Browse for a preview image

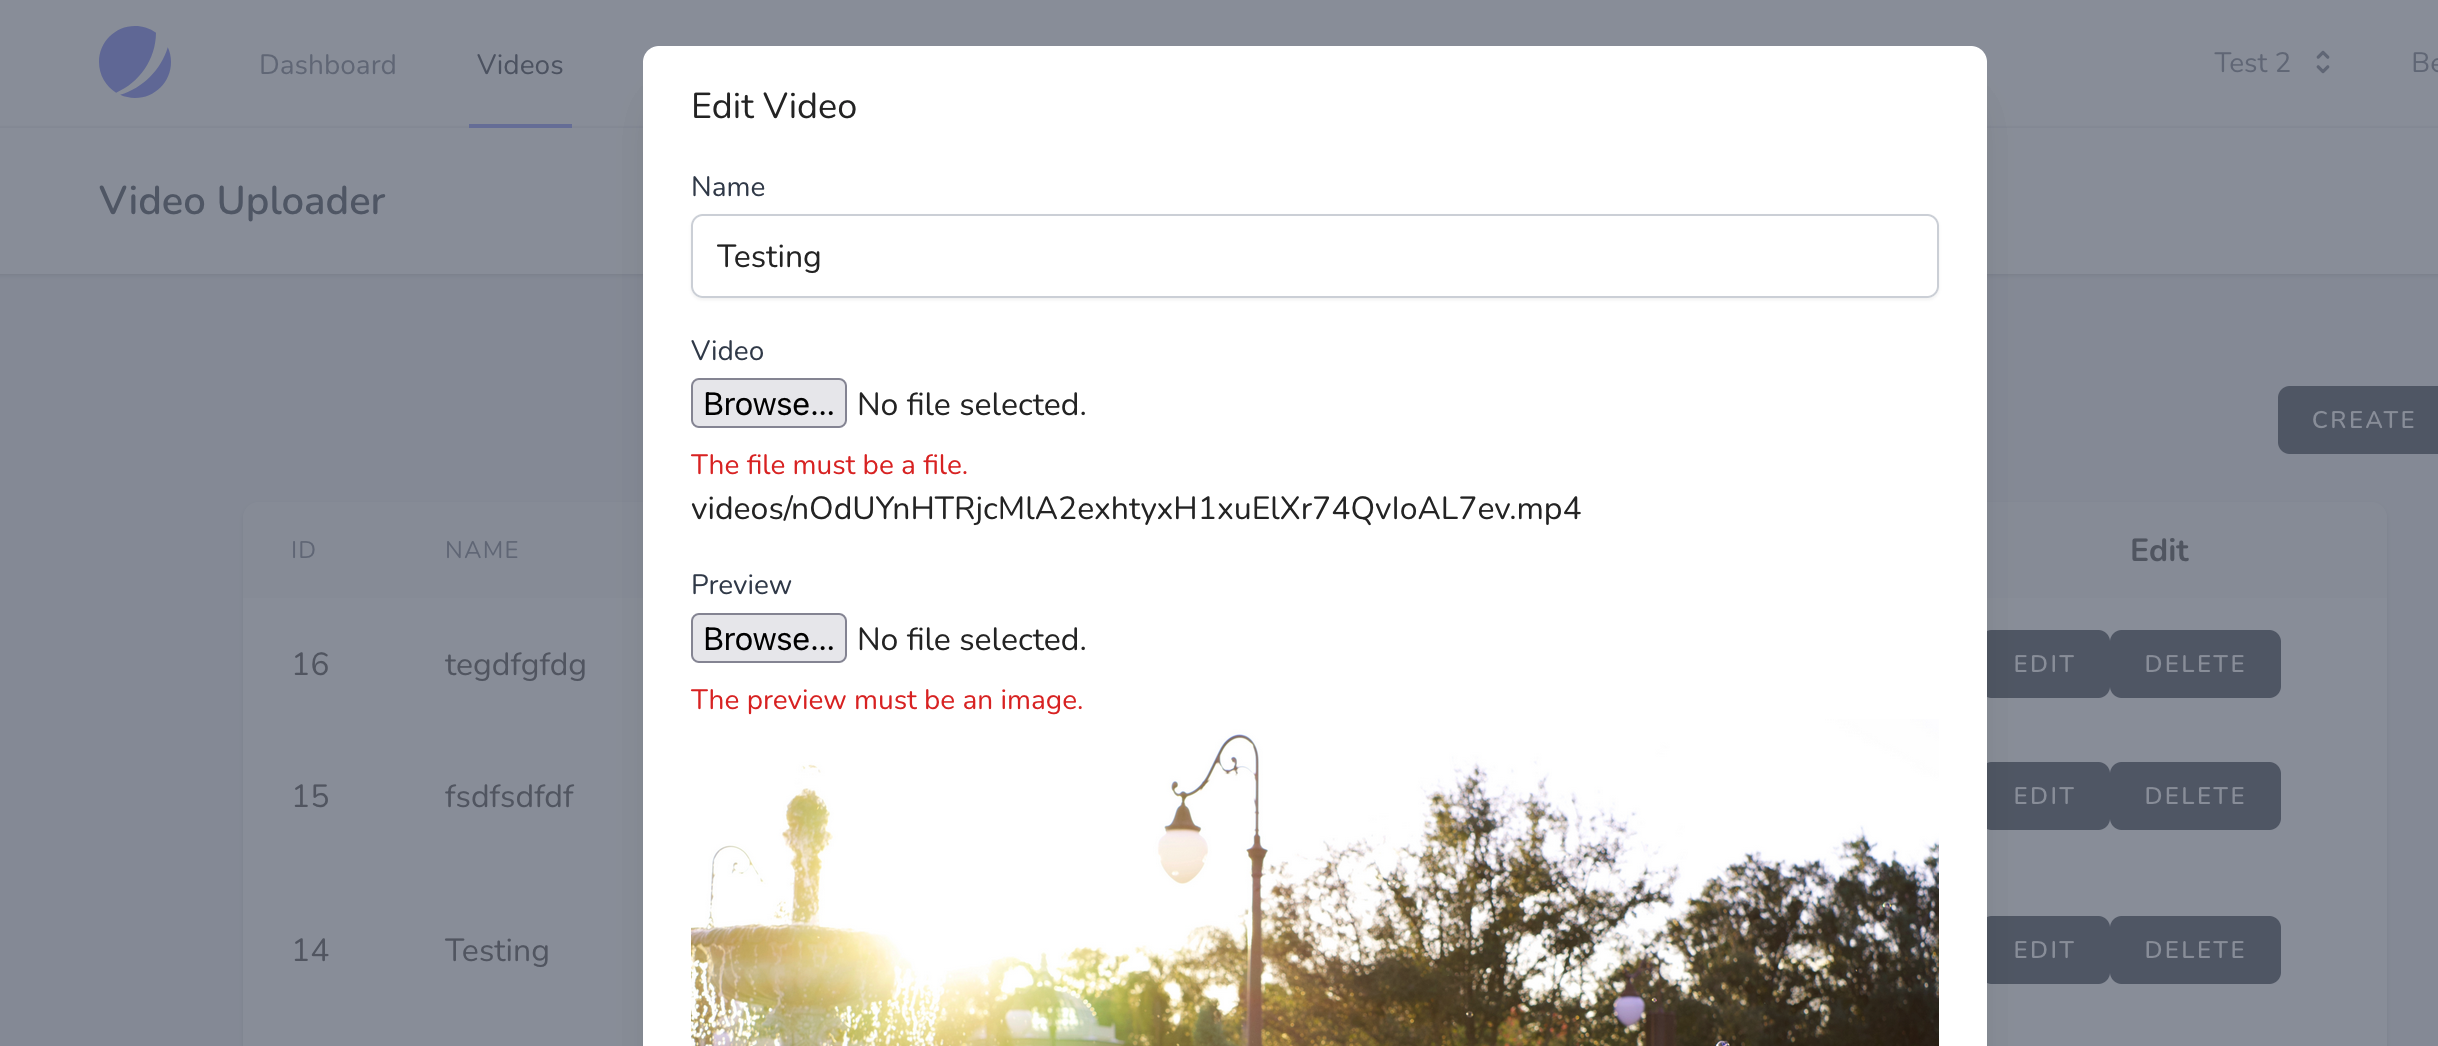(x=768, y=638)
